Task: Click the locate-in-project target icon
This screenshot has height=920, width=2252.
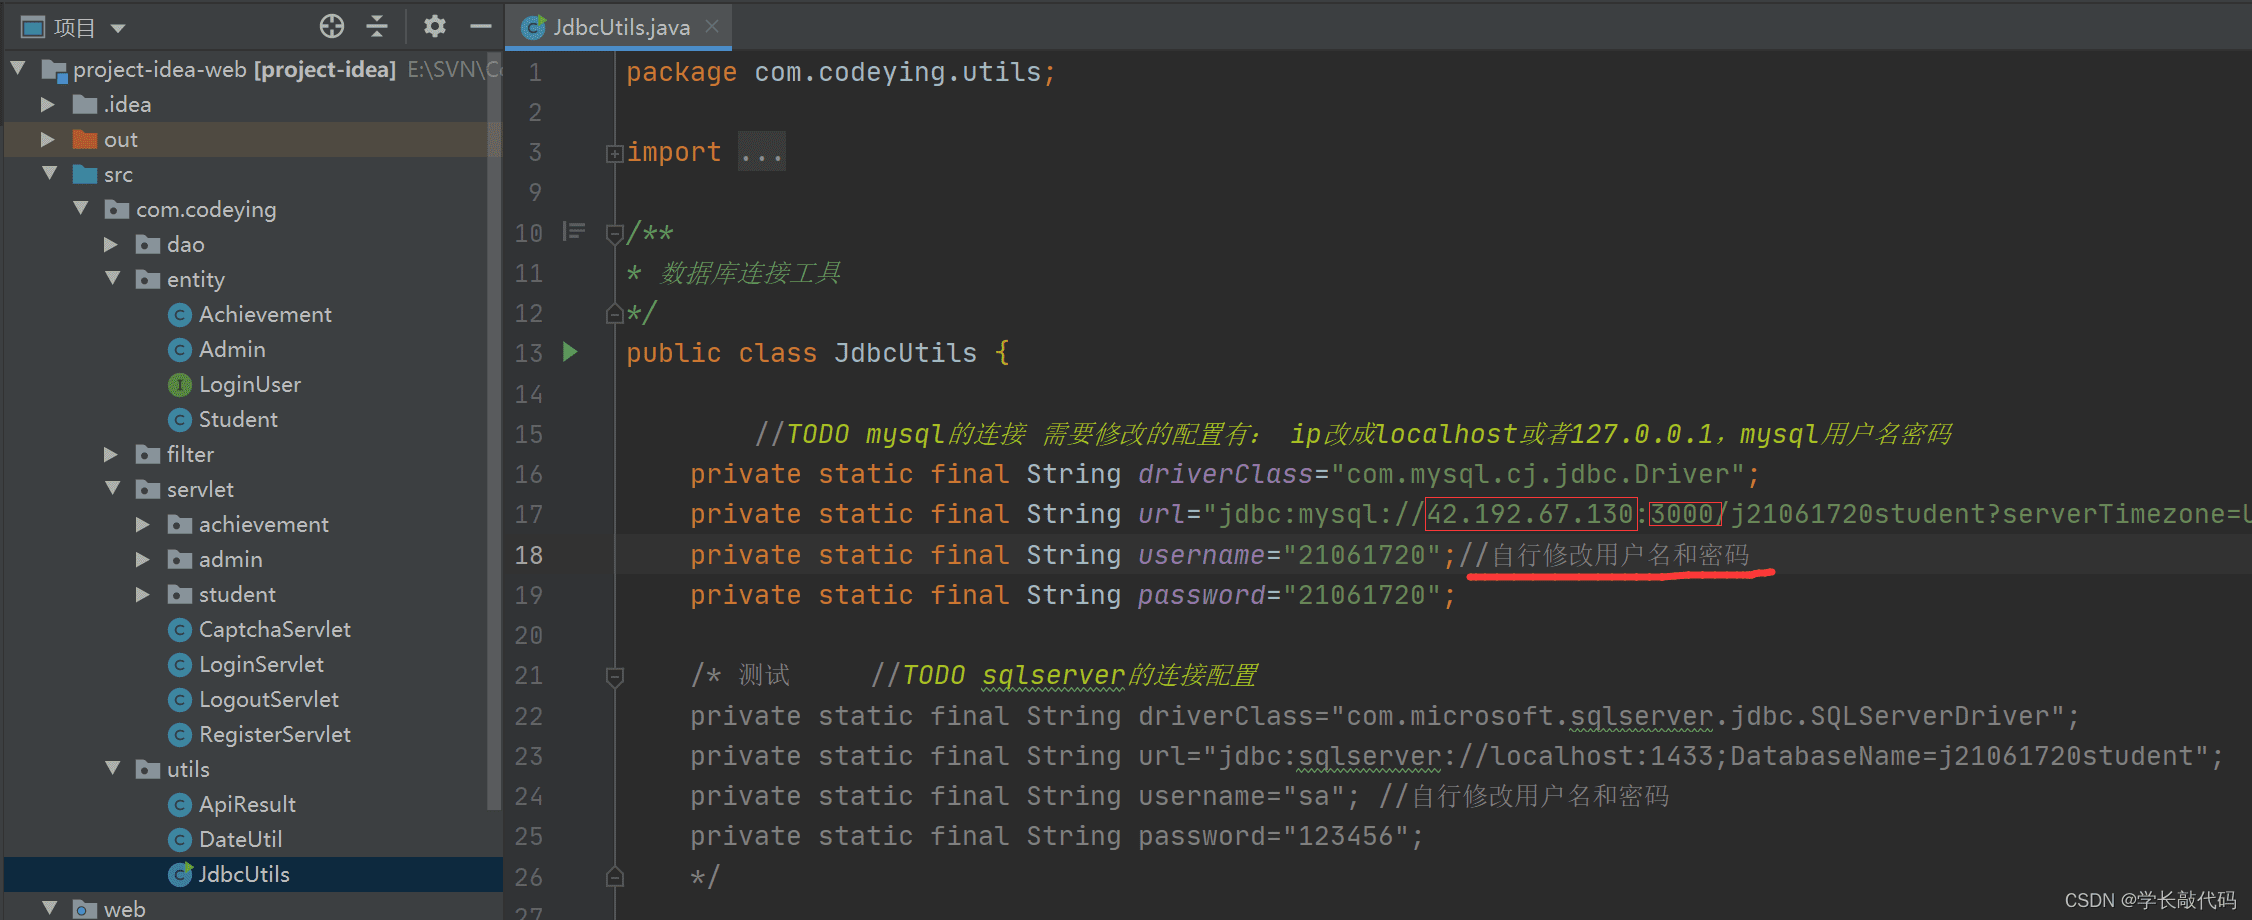Action: [x=332, y=26]
